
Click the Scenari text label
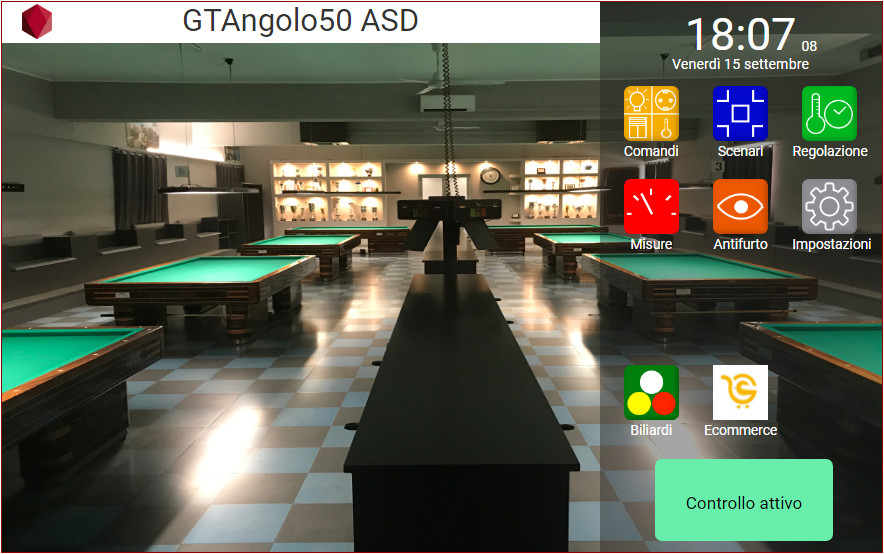(x=740, y=151)
